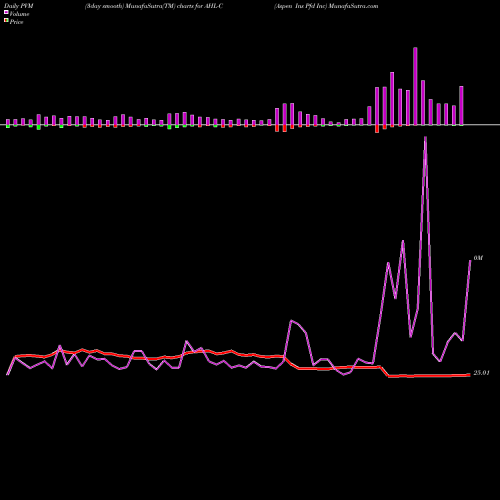Click the '(Aspen Ins Pfd Inc) MunafaSutra.com' text

pos(326,6)
